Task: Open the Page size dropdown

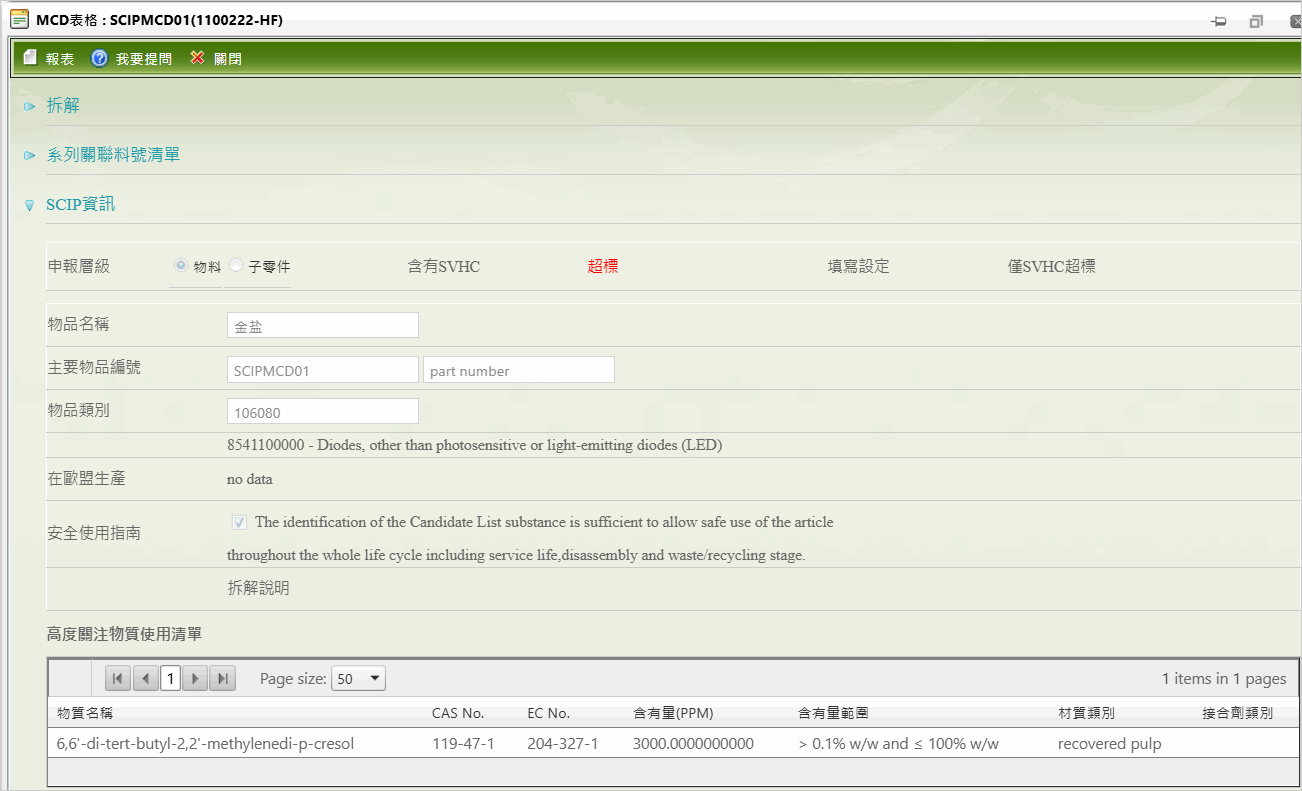Action: pyautogui.click(x=358, y=678)
